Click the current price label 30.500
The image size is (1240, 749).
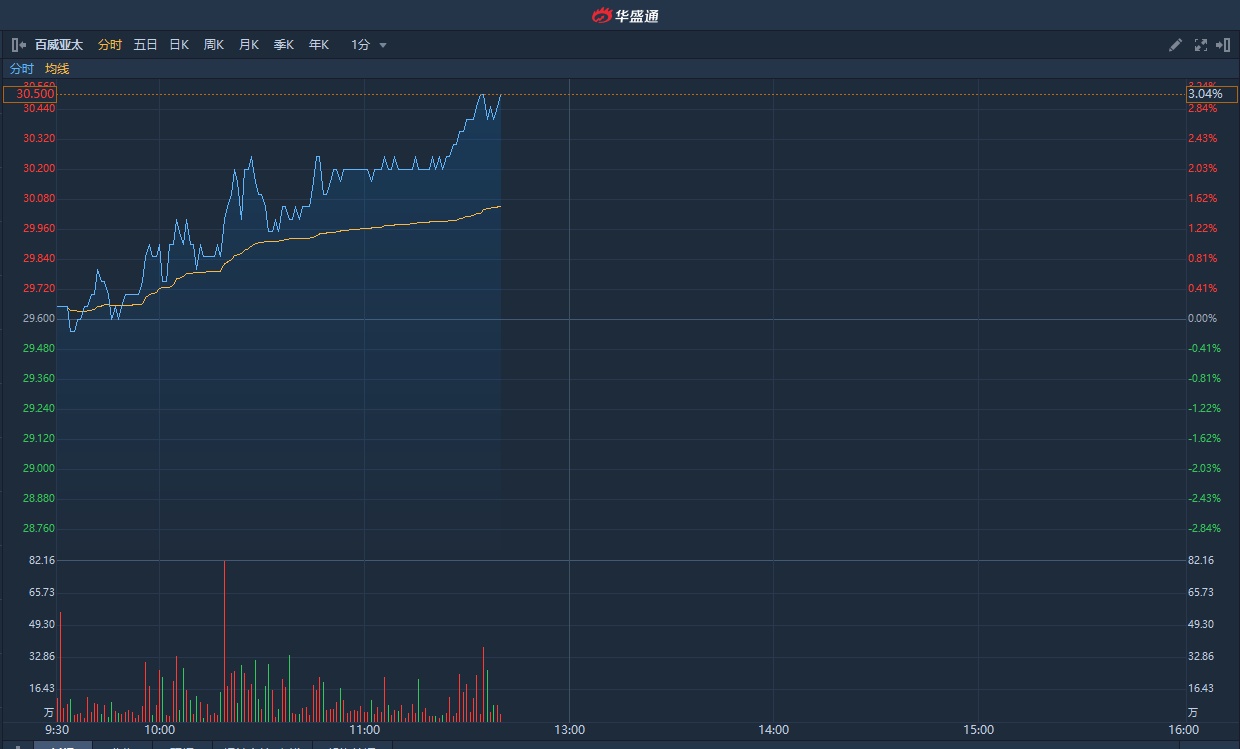pyautogui.click(x=30, y=94)
